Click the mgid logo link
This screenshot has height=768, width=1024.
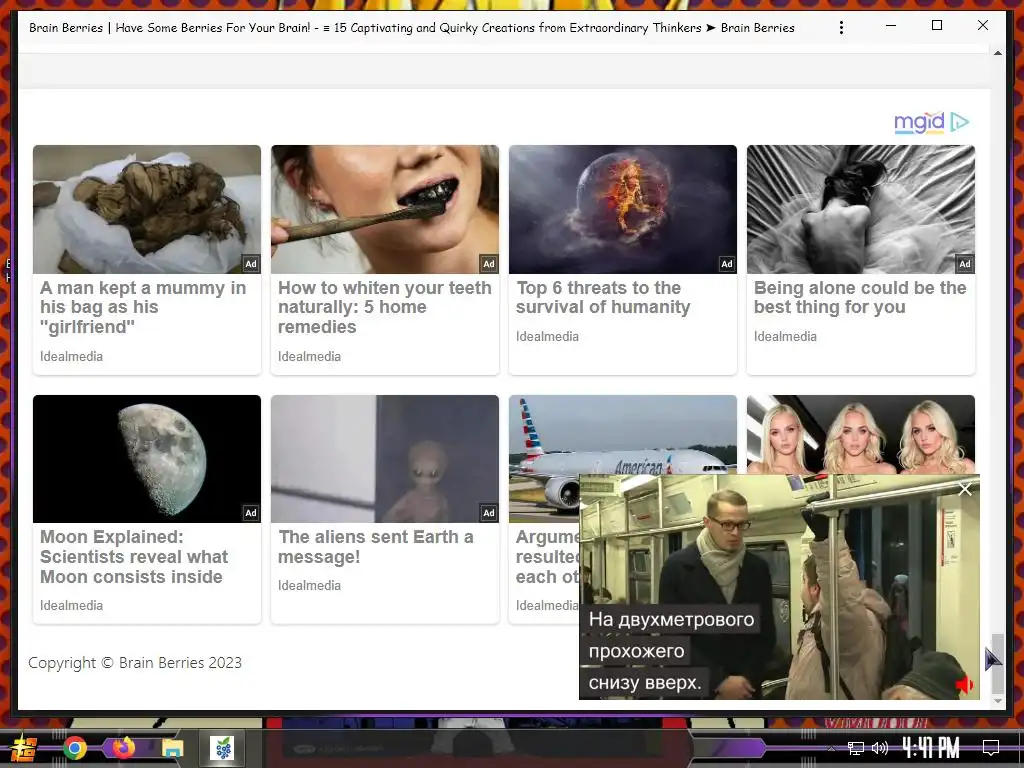pos(919,122)
